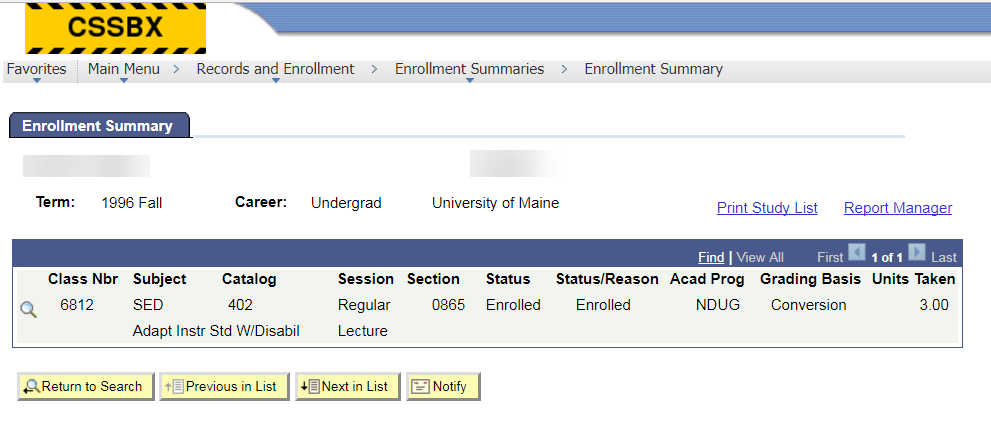Click the Class Nbr column header
This screenshot has width=991, height=433.
(83, 279)
